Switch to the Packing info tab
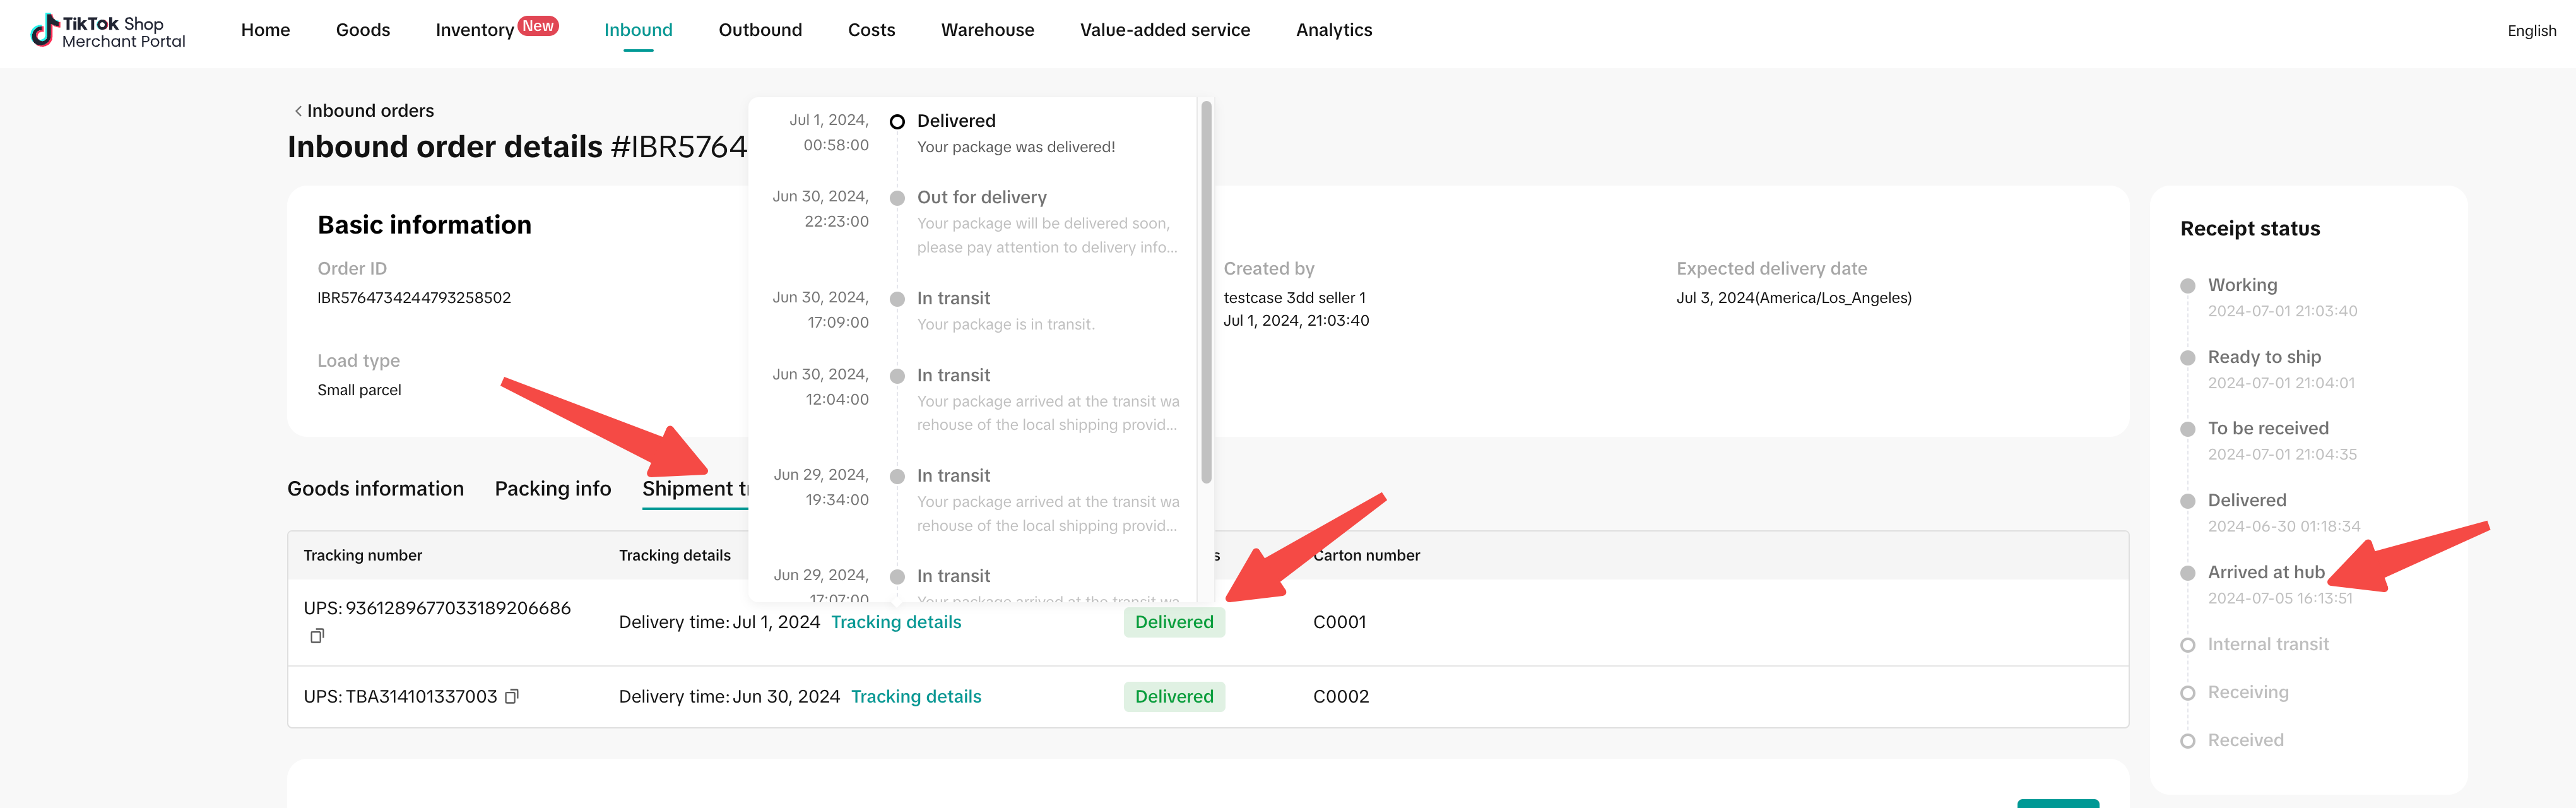2576x808 pixels. tap(552, 489)
